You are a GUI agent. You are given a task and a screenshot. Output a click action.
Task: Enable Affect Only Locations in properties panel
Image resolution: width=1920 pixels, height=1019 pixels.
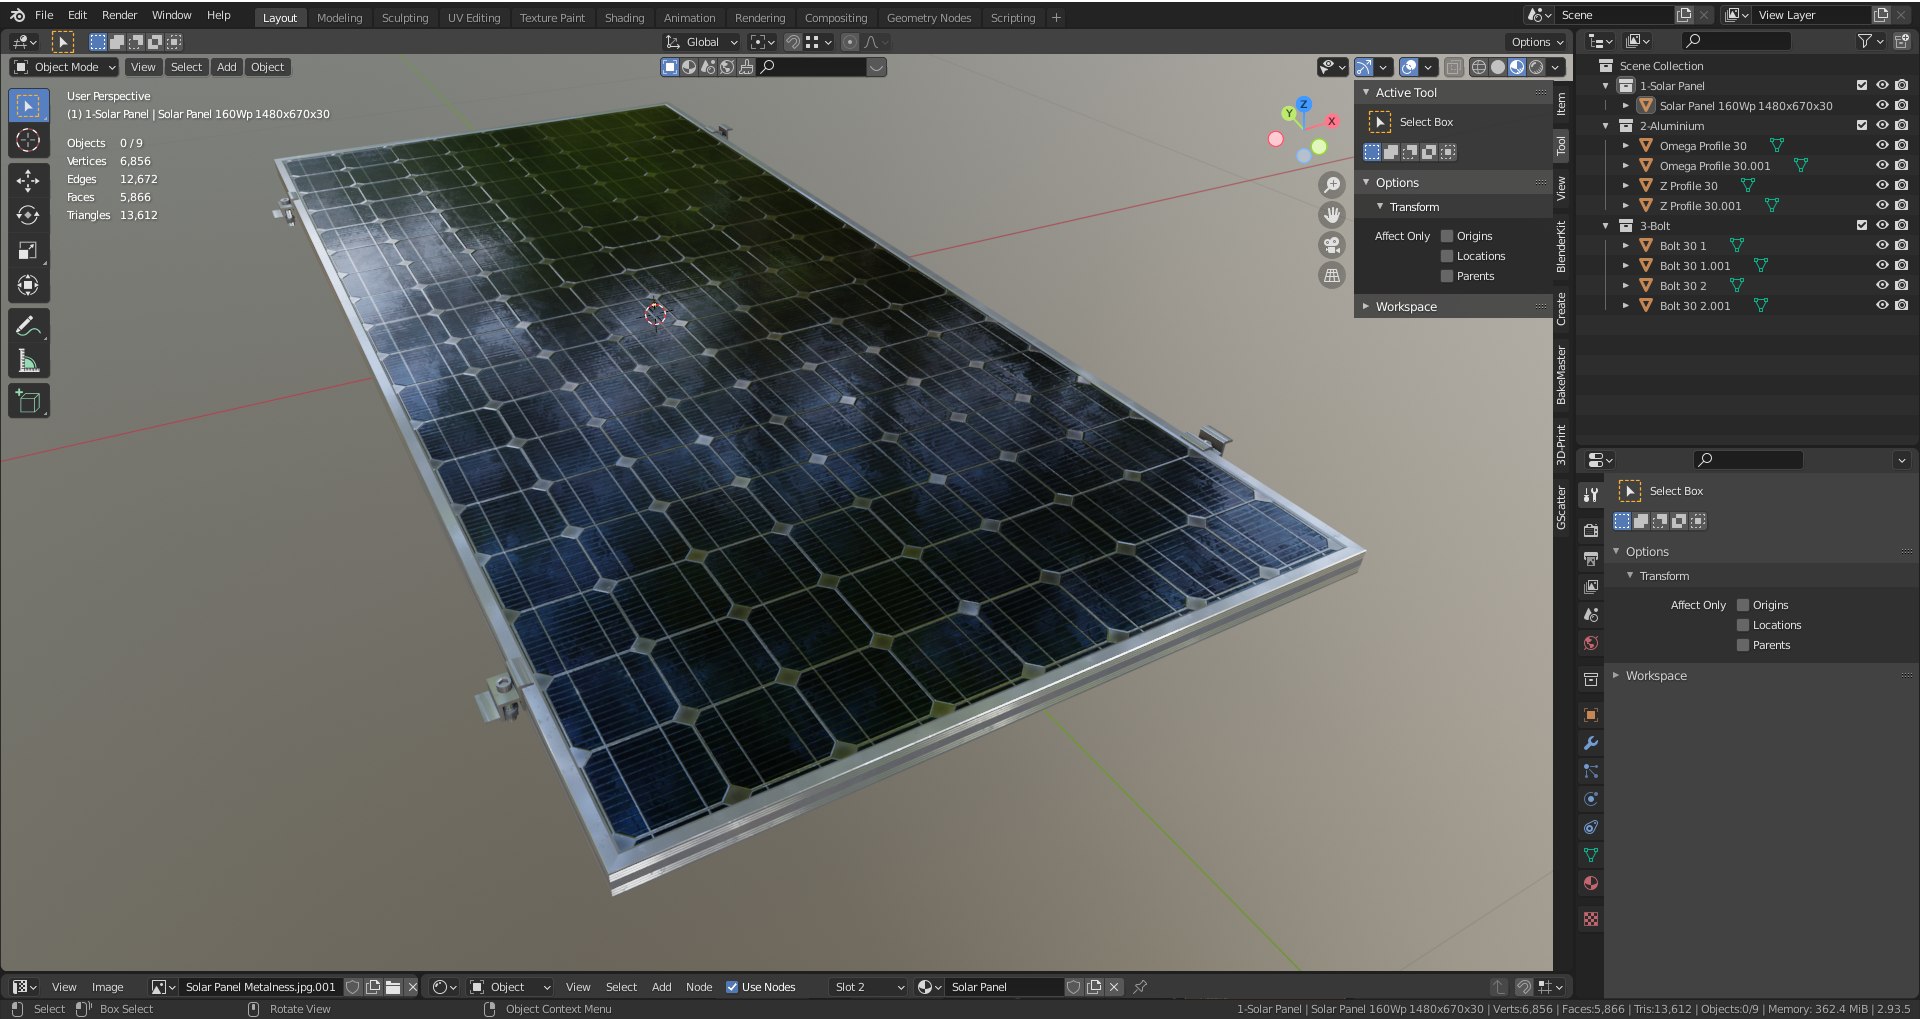click(x=1743, y=625)
